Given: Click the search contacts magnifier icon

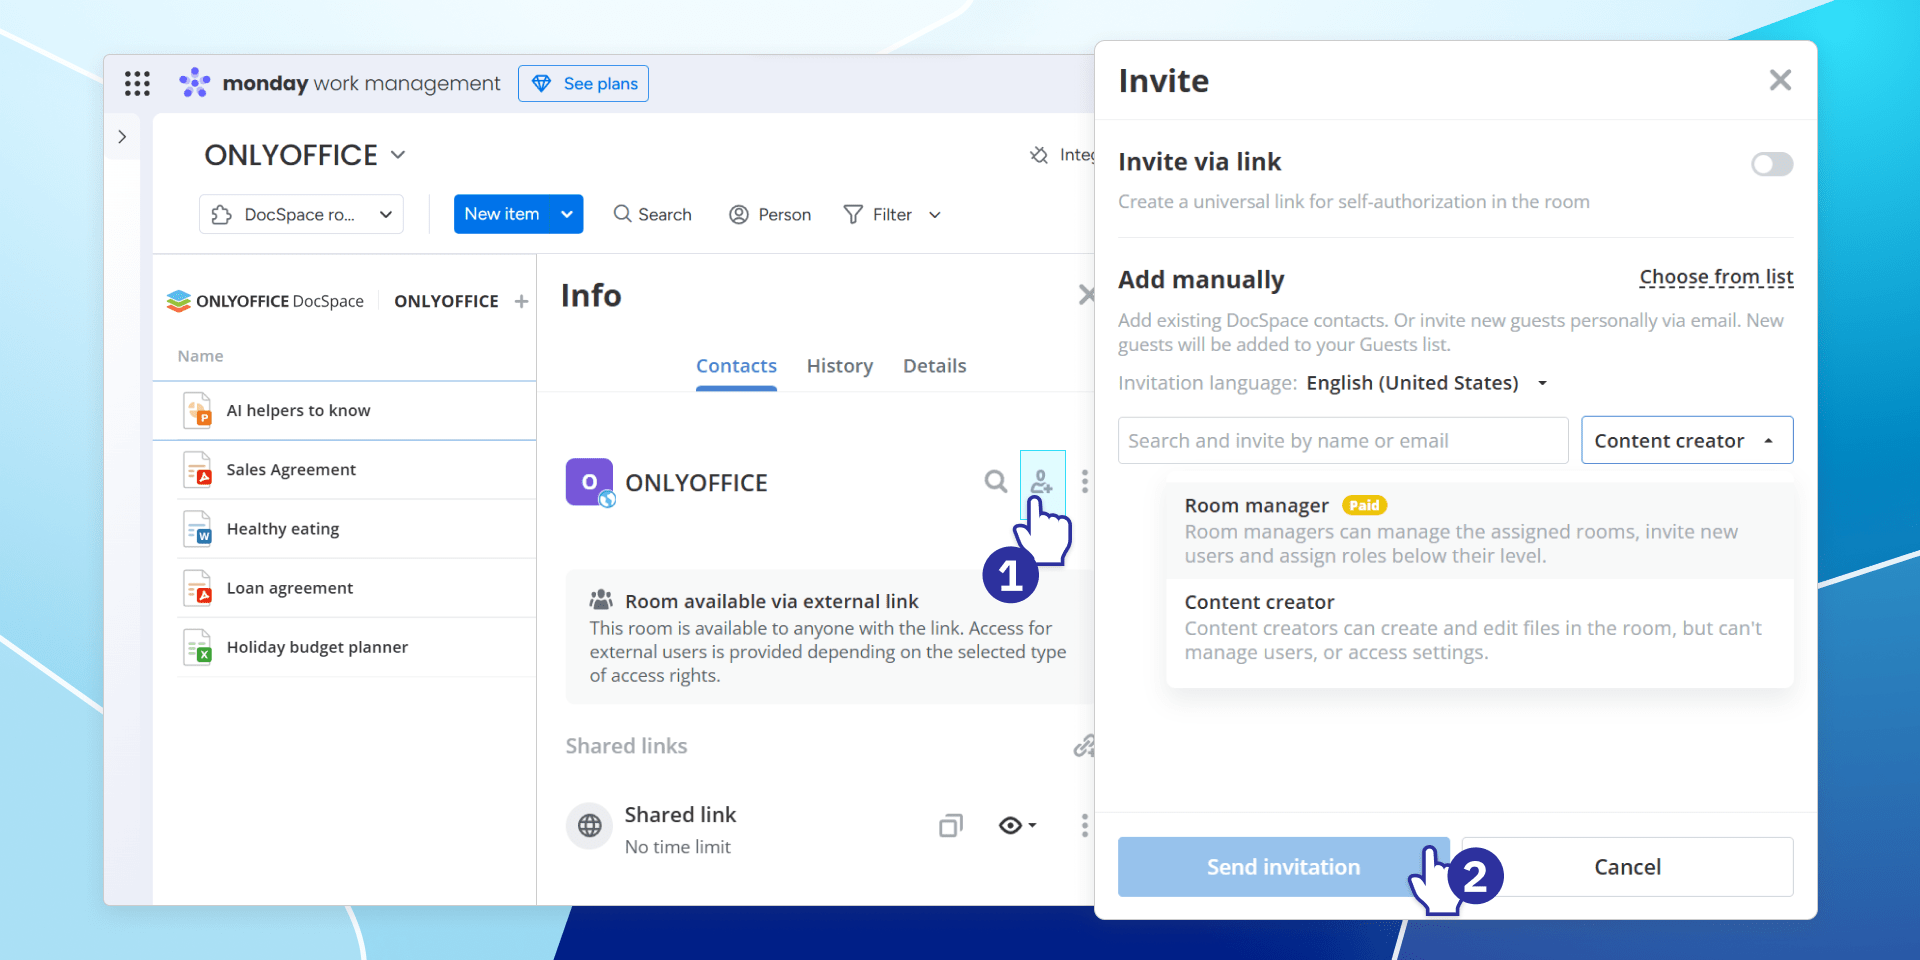Looking at the screenshot, I should (x=995, y=482).
